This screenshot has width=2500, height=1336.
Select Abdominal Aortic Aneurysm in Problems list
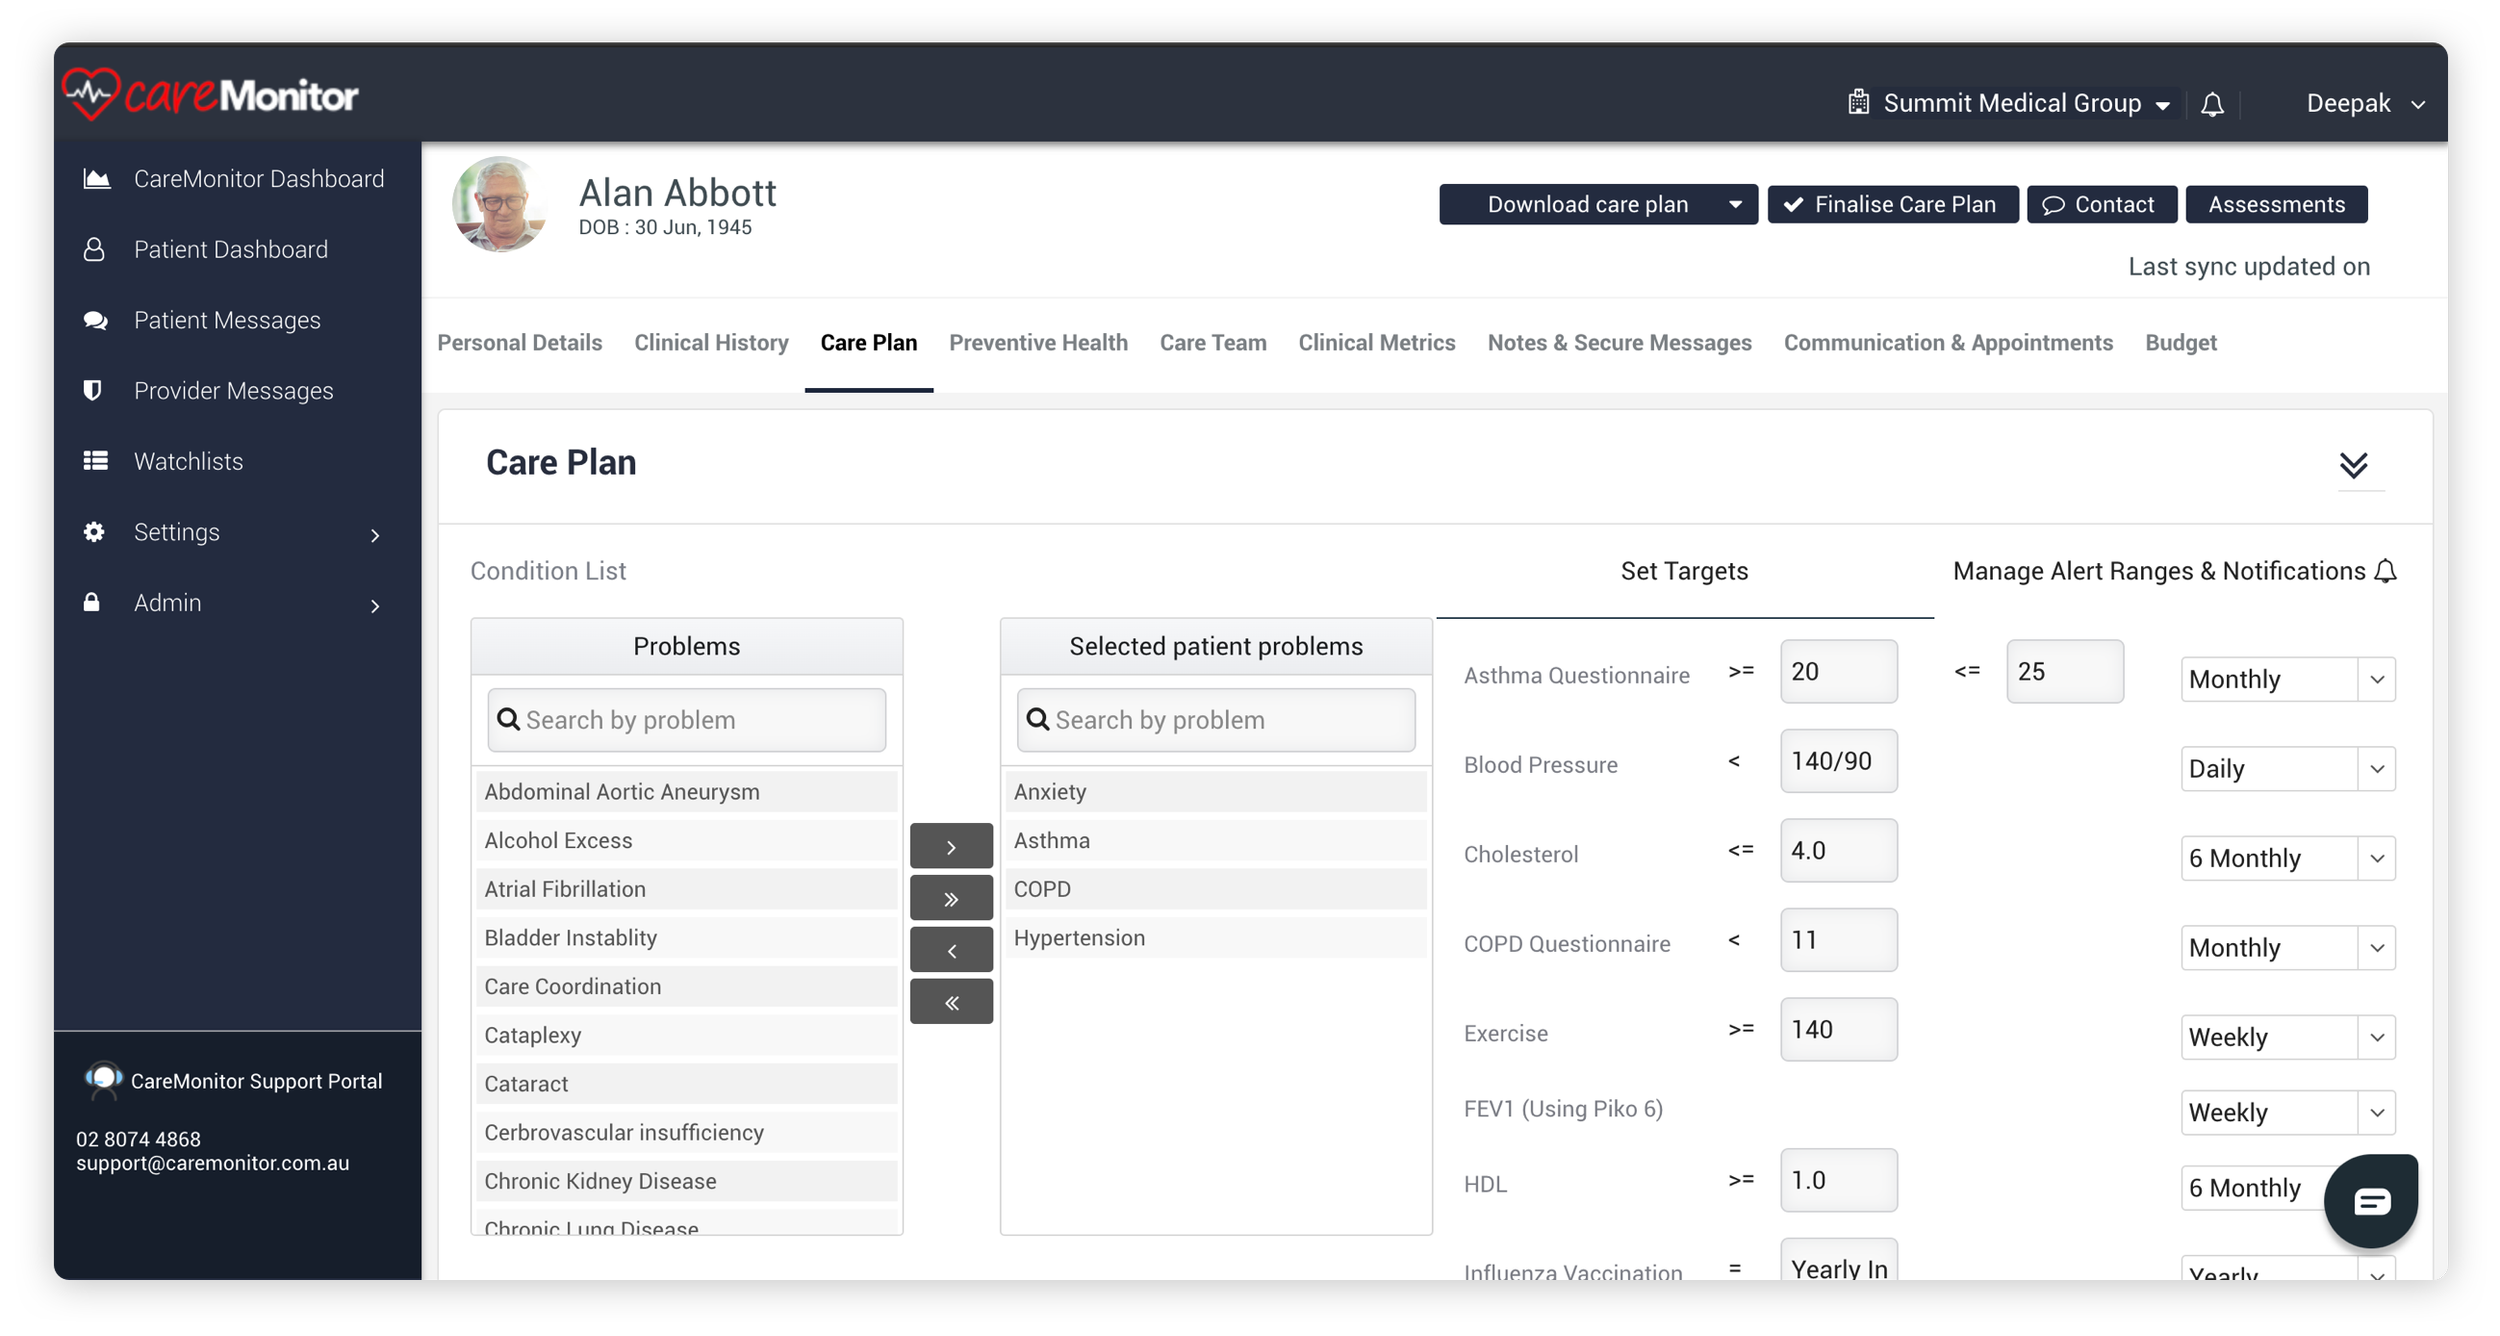(686, 791)
